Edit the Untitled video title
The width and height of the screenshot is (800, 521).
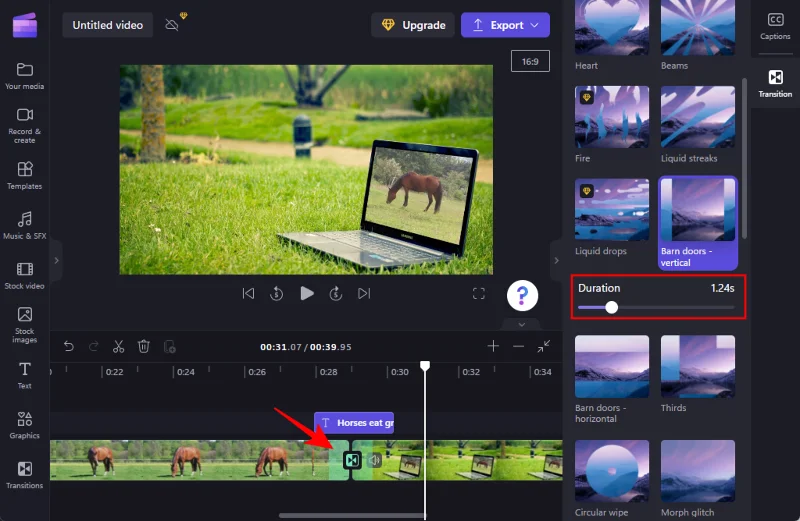(108, 25)
